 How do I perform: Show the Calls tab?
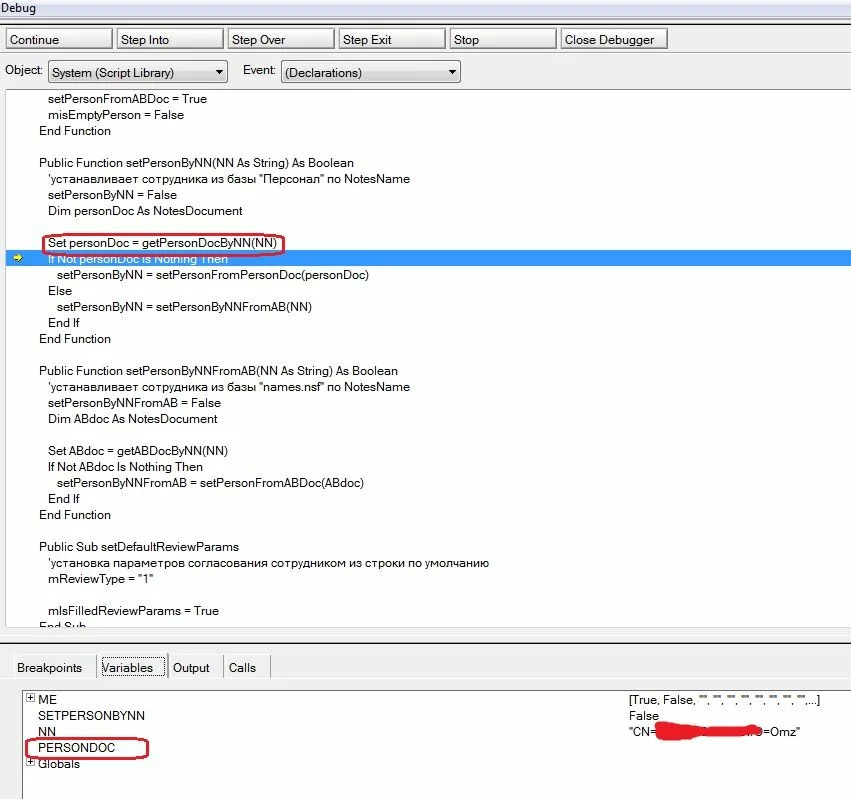point(242,667)
